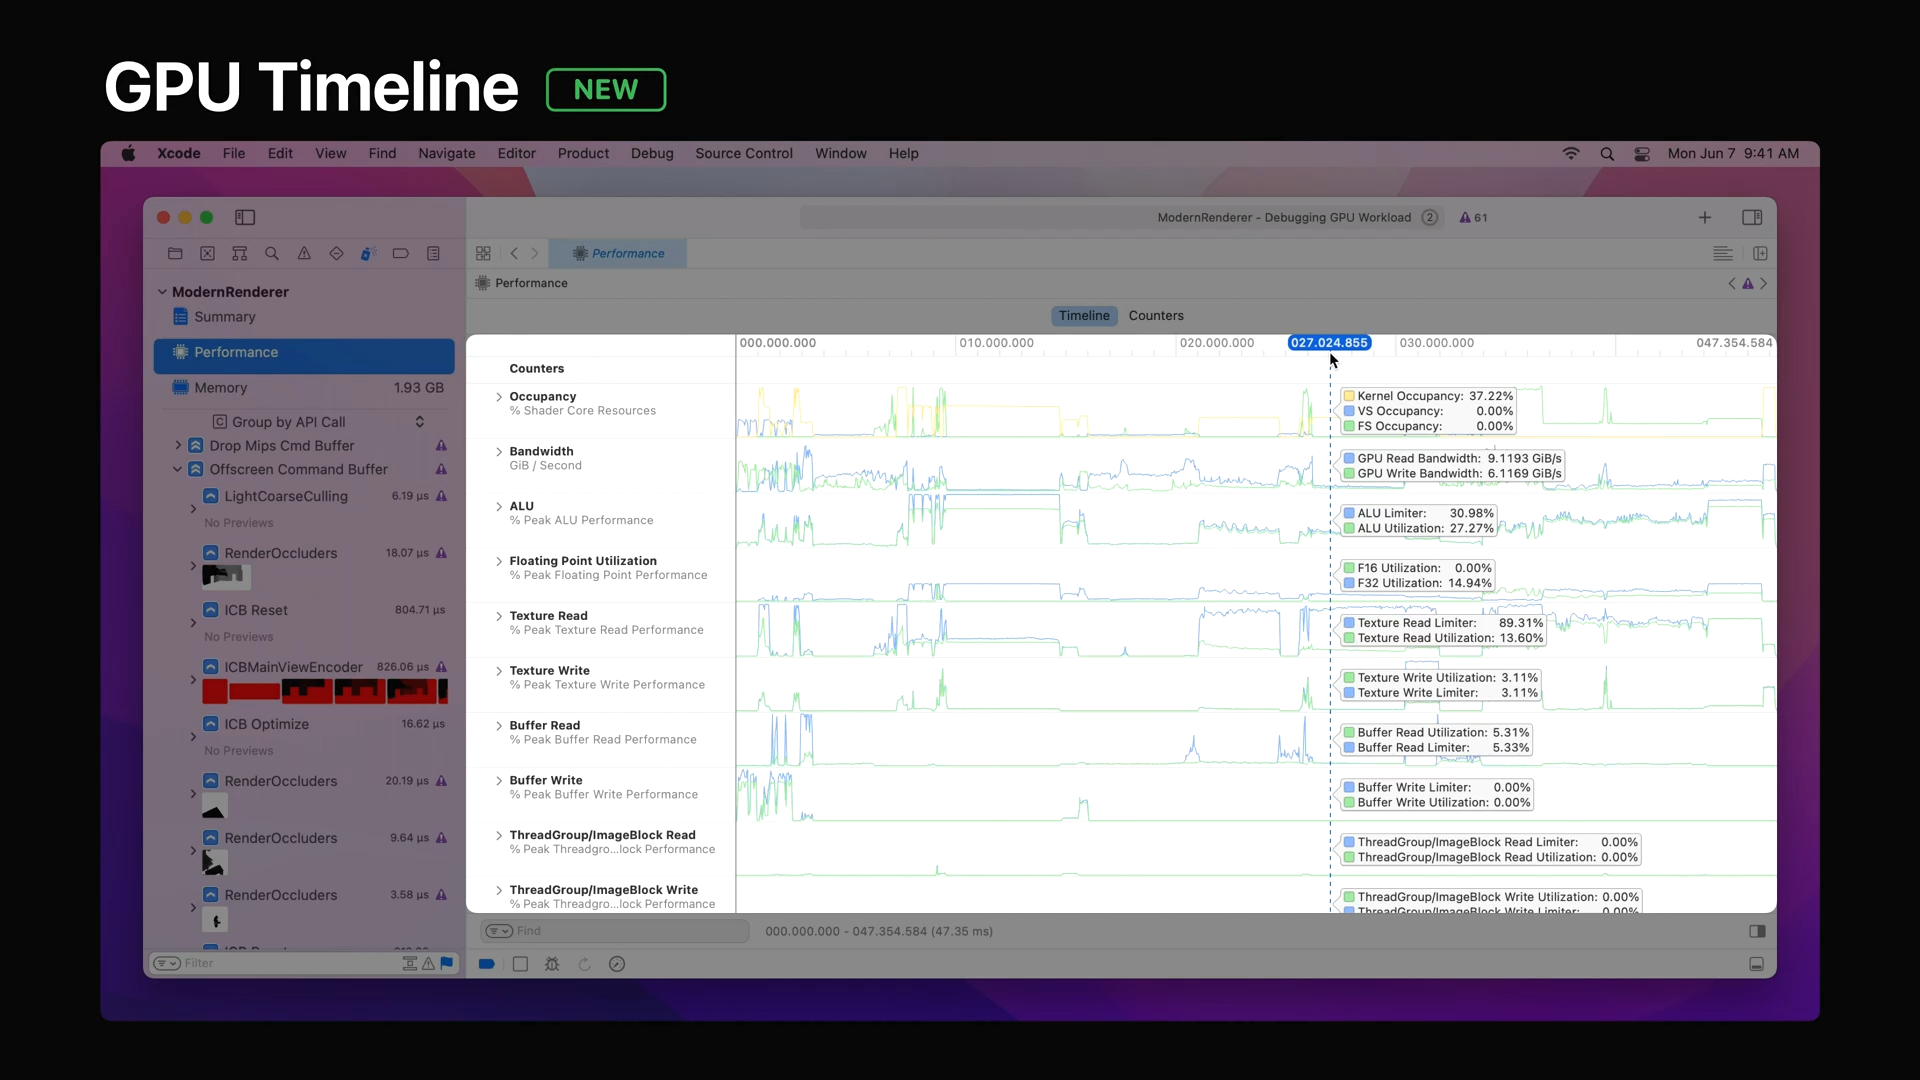Open the find navigator magnifier icon
The width and height of the screenshot is (1920, 1080).
271,254
